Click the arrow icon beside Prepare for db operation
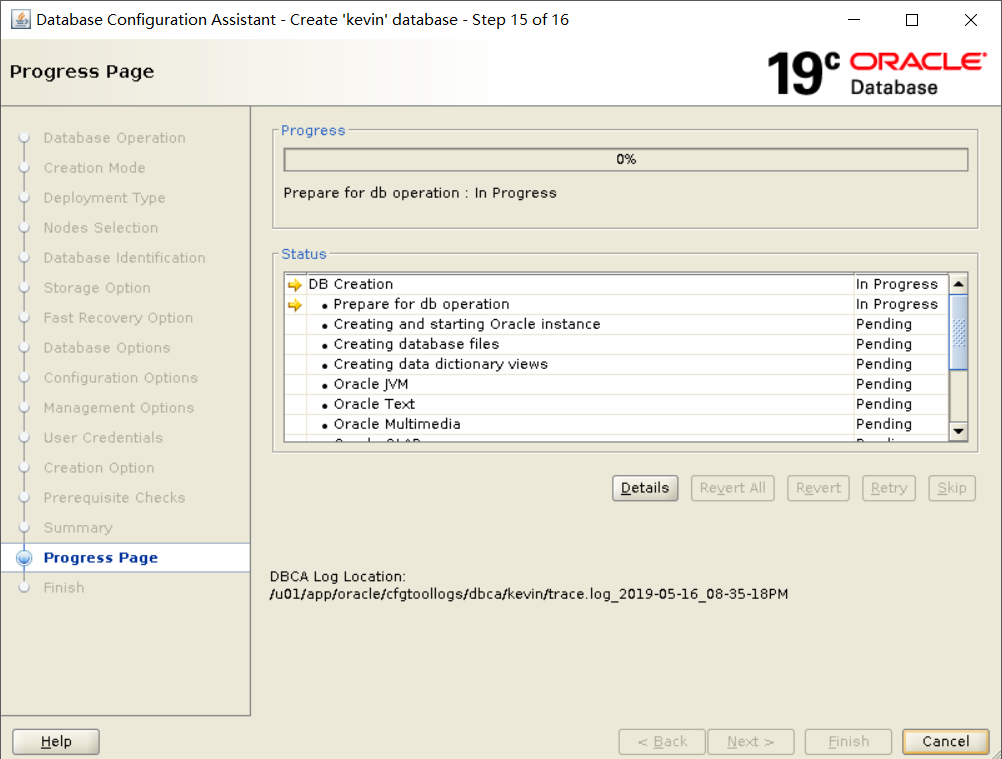The height and width of the screenshot is (759, 1002). (295, 305)
